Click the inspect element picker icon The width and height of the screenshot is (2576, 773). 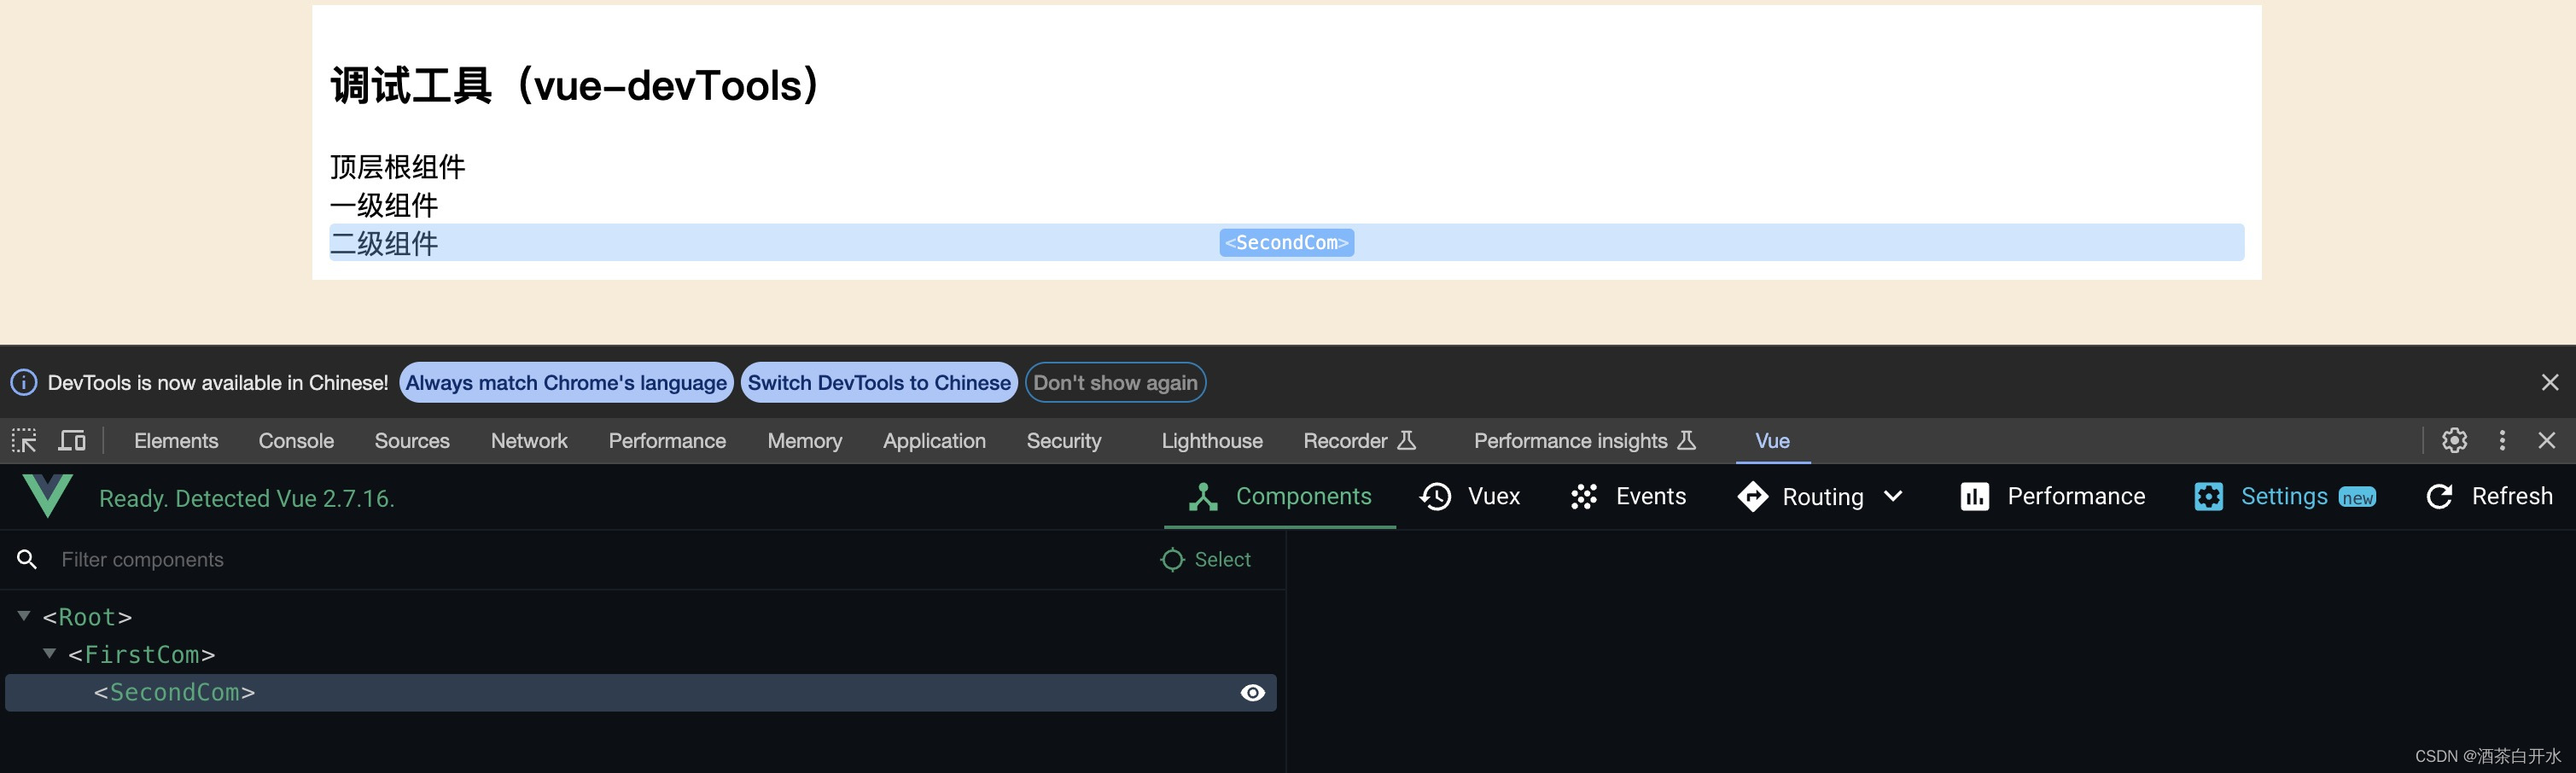pos(24,441)
